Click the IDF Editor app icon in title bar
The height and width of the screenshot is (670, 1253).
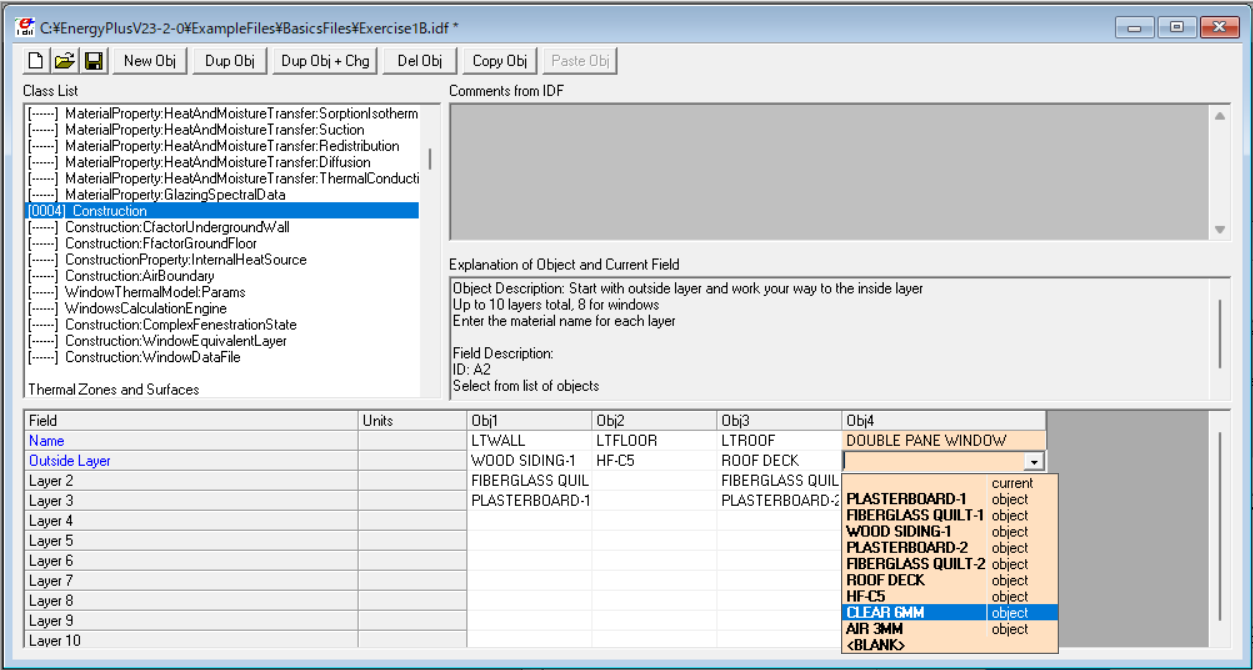point(26,26)
